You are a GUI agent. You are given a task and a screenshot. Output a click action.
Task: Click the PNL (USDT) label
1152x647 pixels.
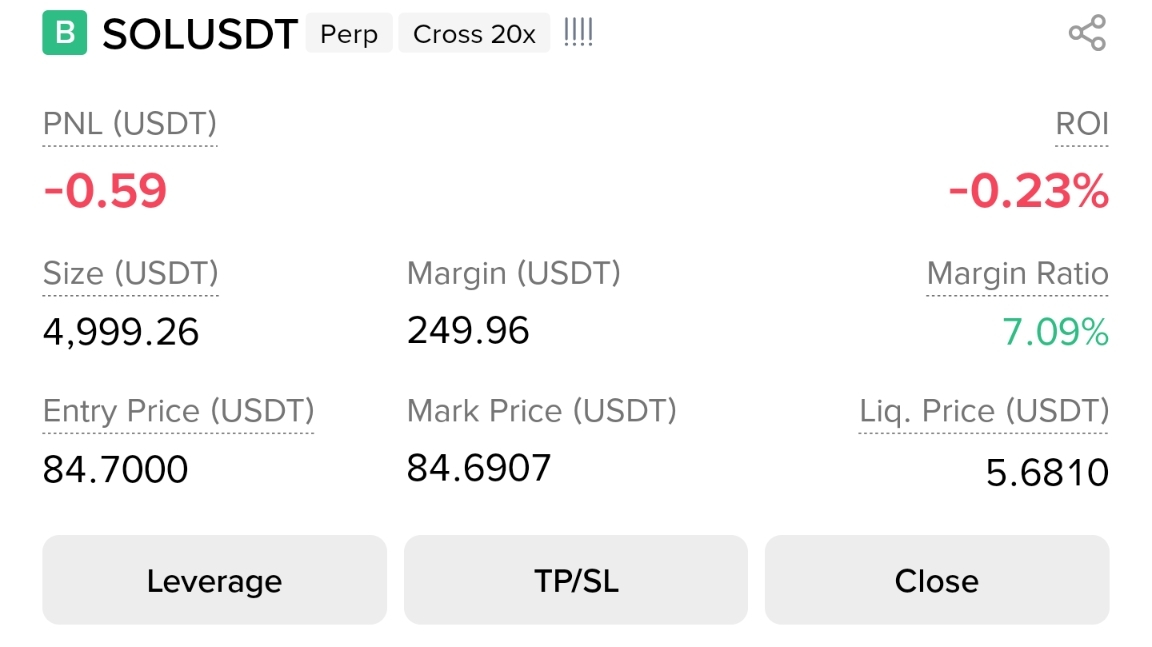[x=130, y=124]
